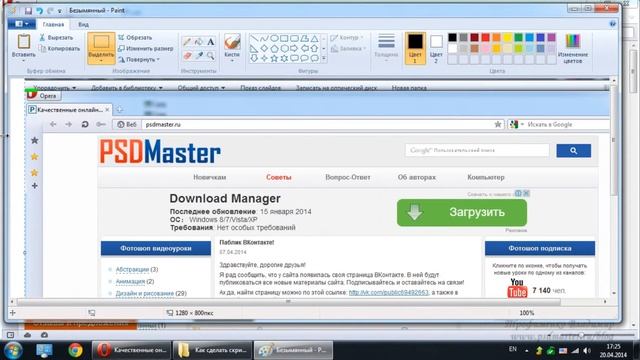Open the Толщина line thickness dropdown

(x=386, y=48)
